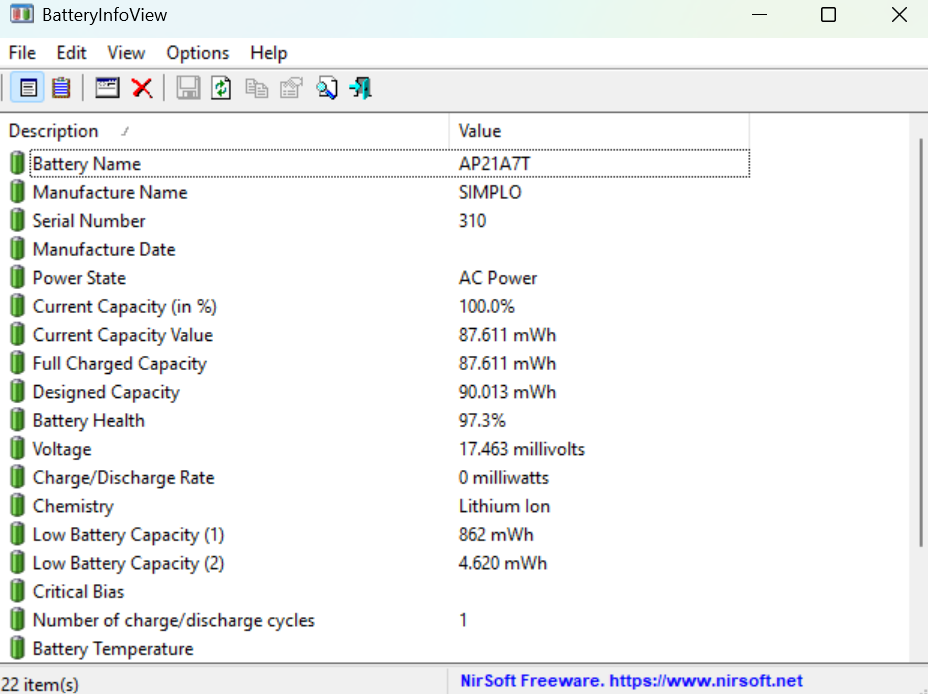Screen dimensions: 928x694
Task: Click battery icon beside Battery Name
Action: pos(17,163)
